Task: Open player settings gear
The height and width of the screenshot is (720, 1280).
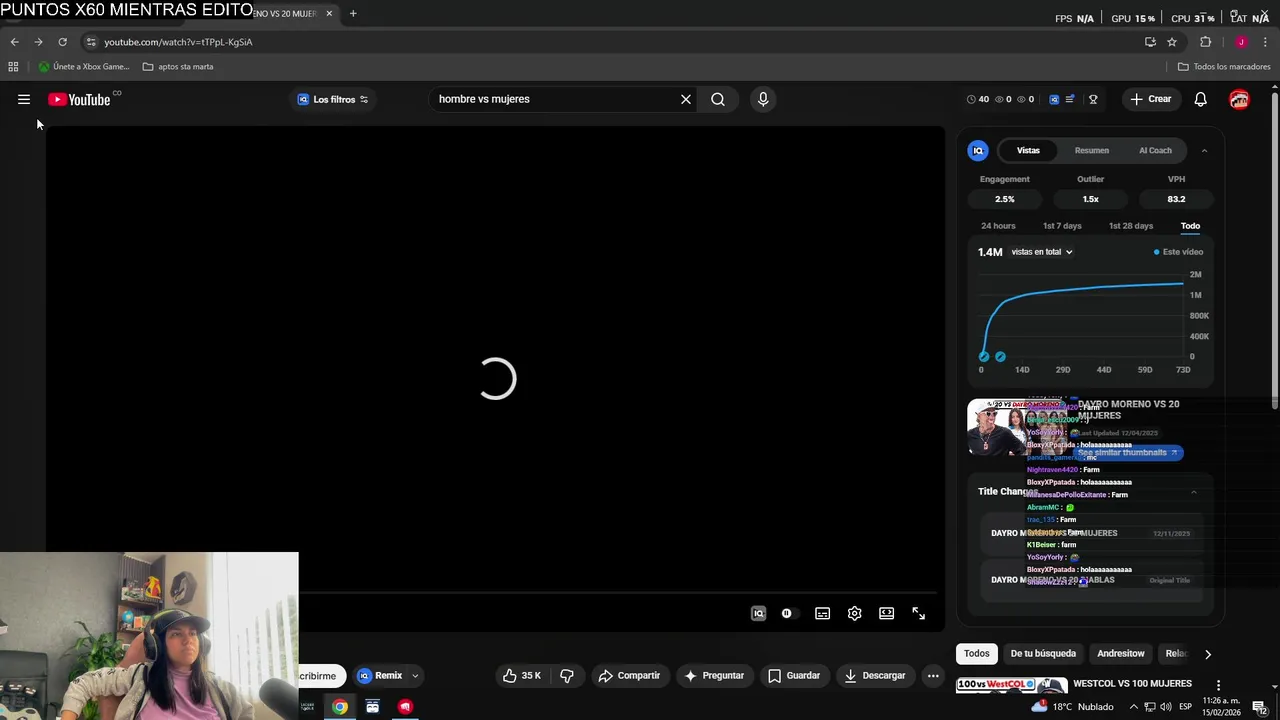Action: [x=854, y=614]
